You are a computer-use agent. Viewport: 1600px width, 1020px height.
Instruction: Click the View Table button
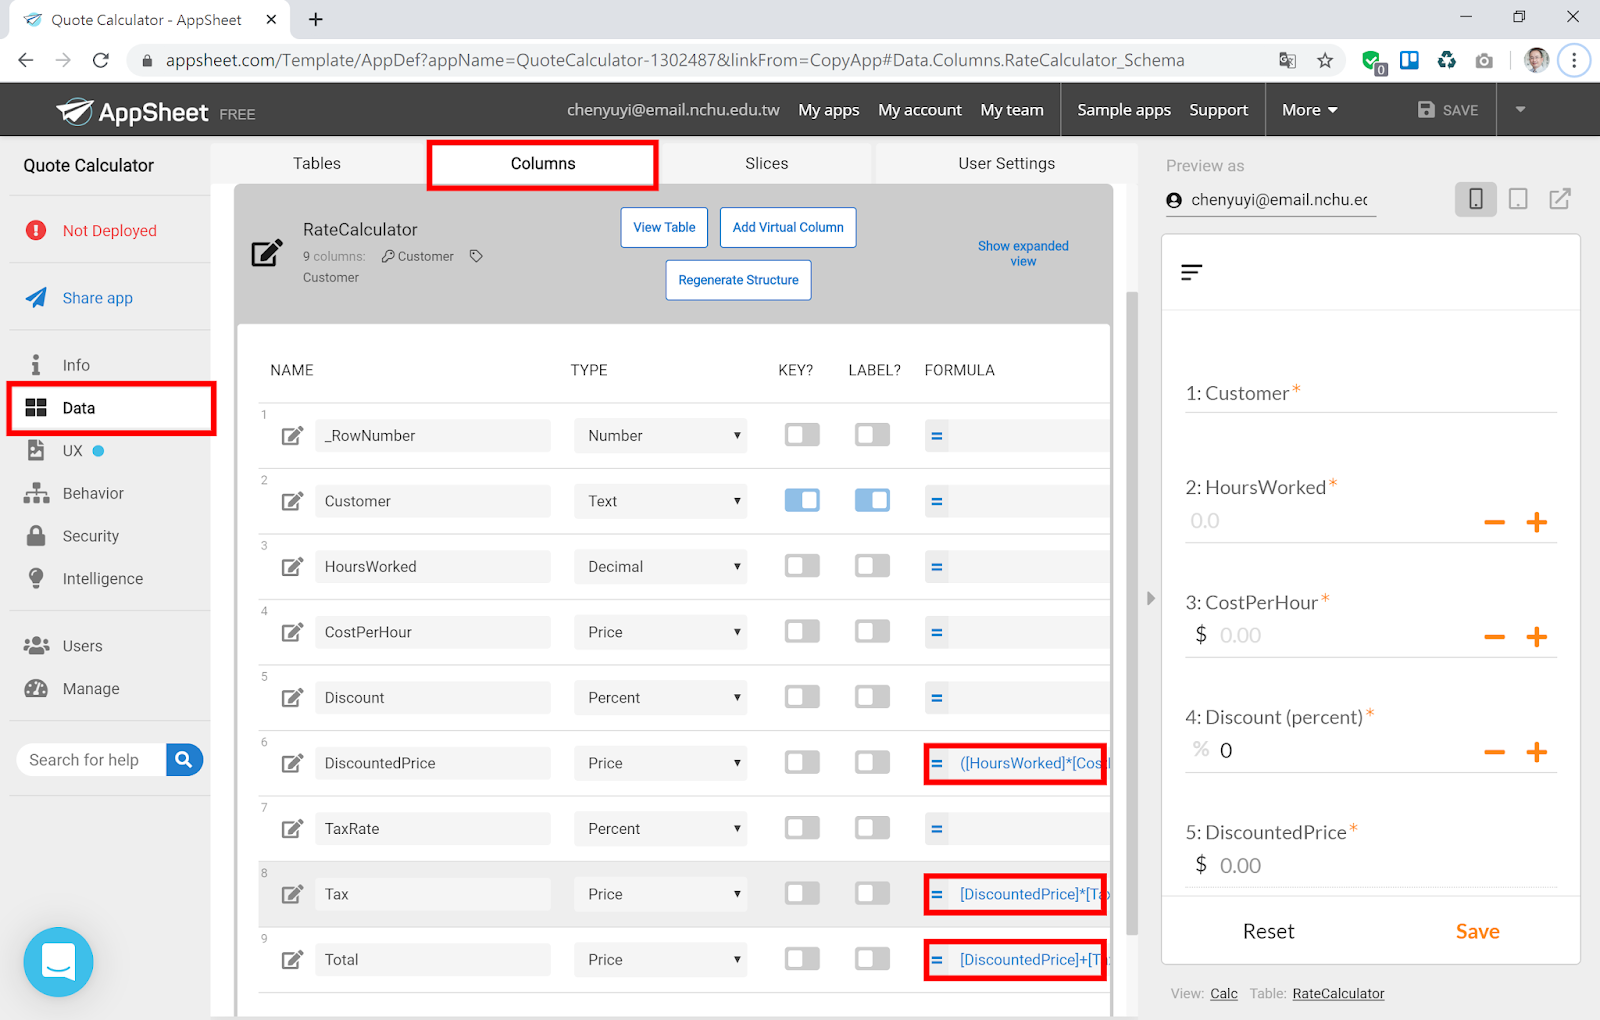pyautogui.click(x=664, y=227)
